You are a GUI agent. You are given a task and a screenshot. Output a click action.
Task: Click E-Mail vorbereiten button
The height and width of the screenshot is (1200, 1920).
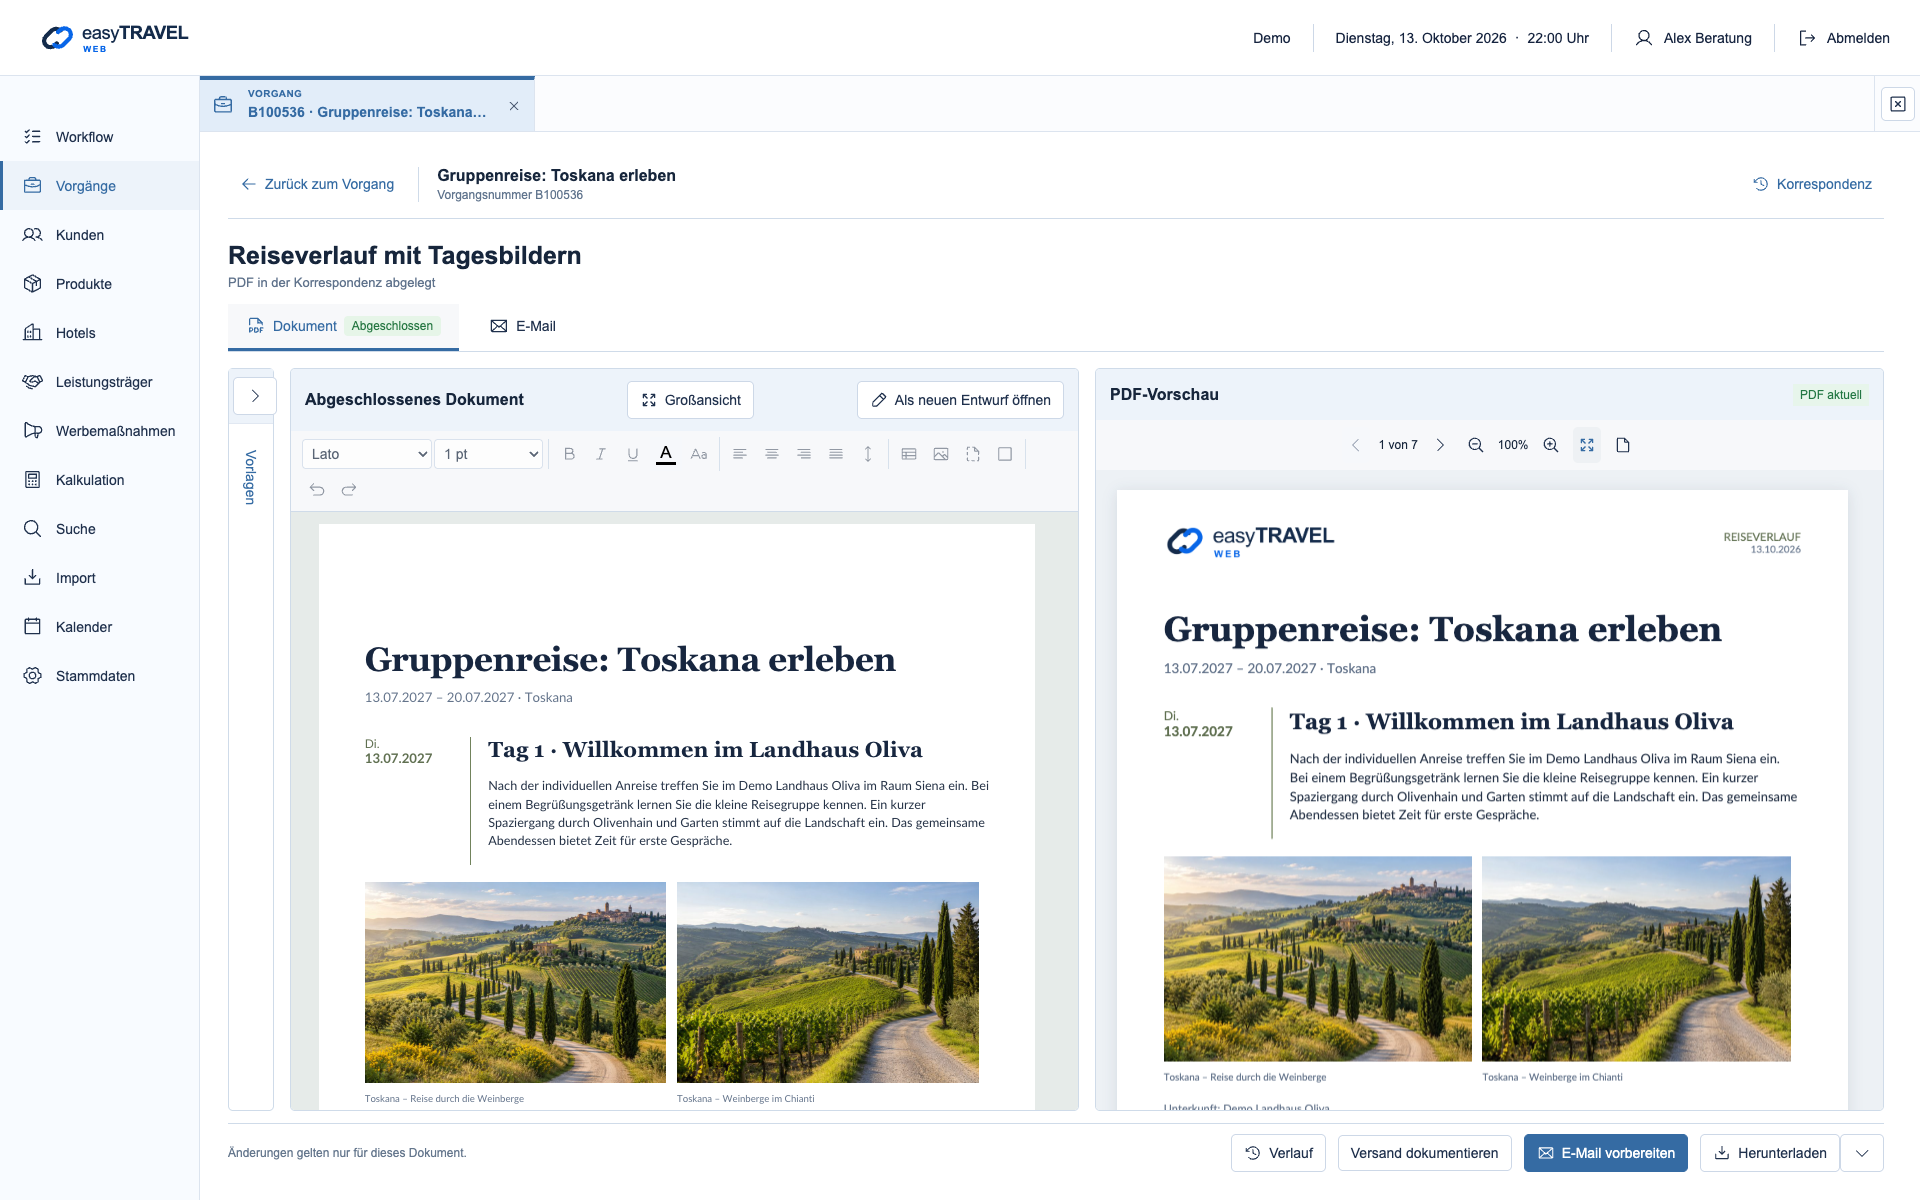pyautogui.click(x=1606, y=1153)
